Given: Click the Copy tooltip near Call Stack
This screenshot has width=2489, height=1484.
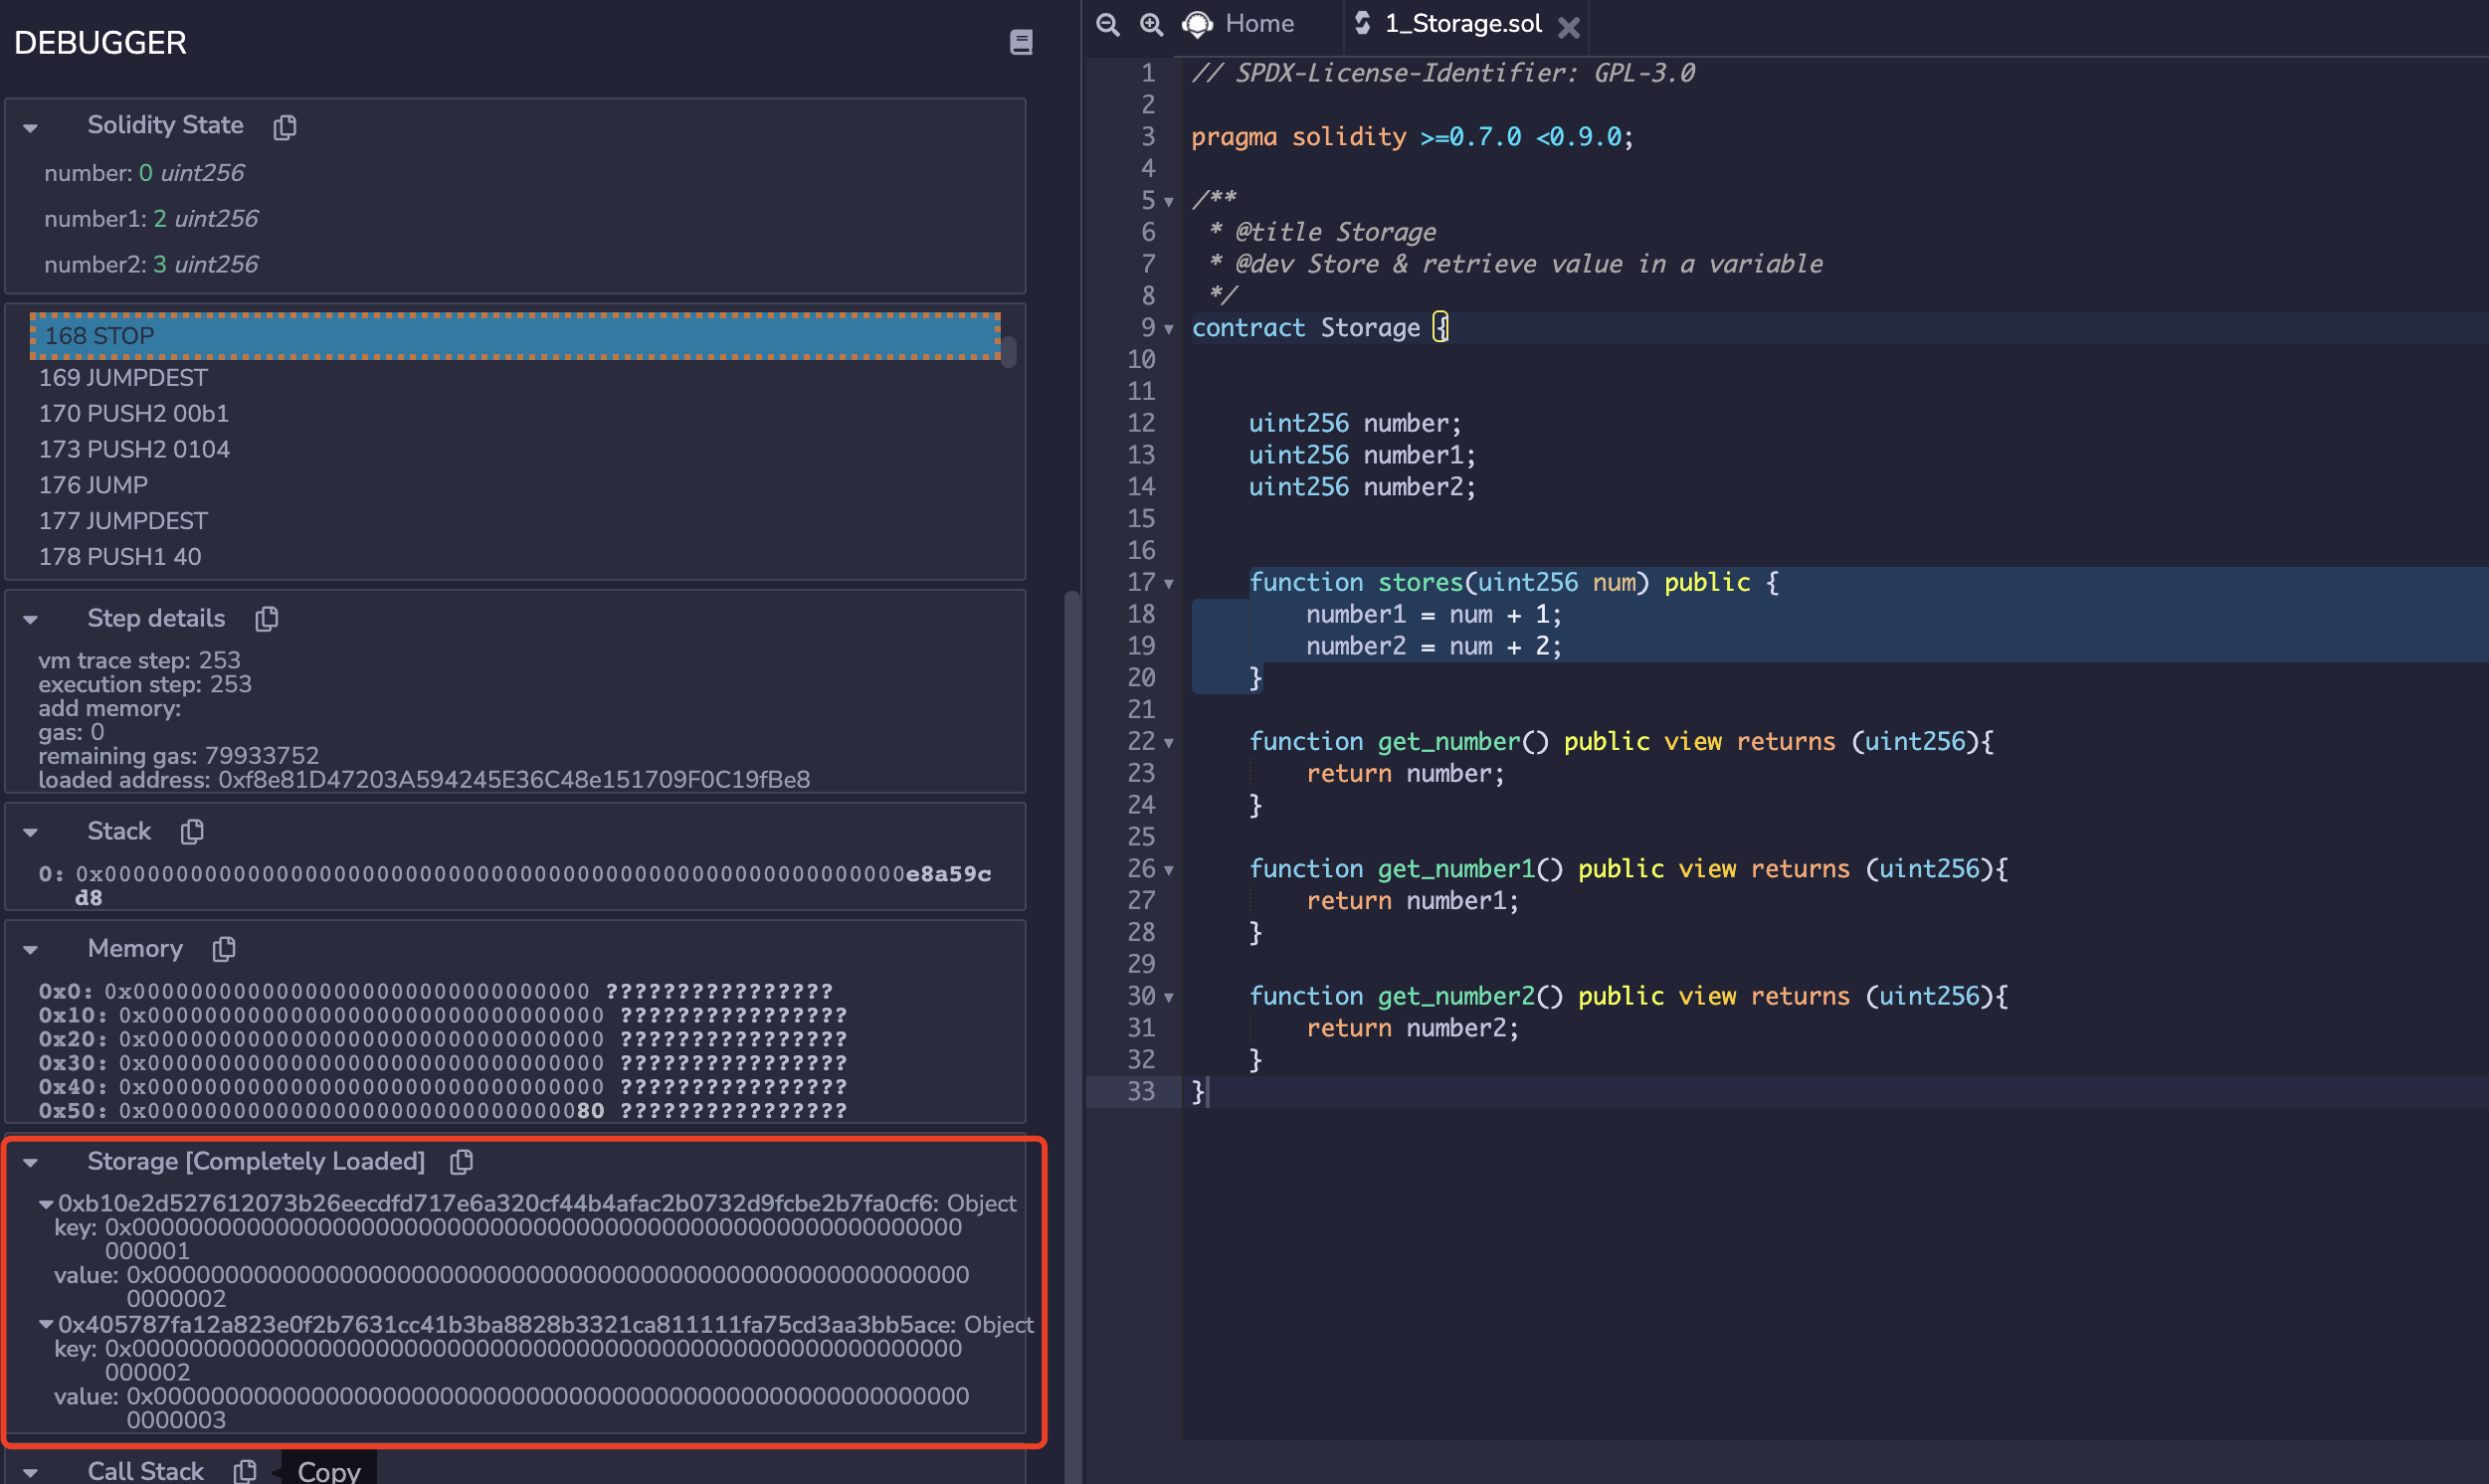Looking at the screenshot, I should tap(329, 1469).
